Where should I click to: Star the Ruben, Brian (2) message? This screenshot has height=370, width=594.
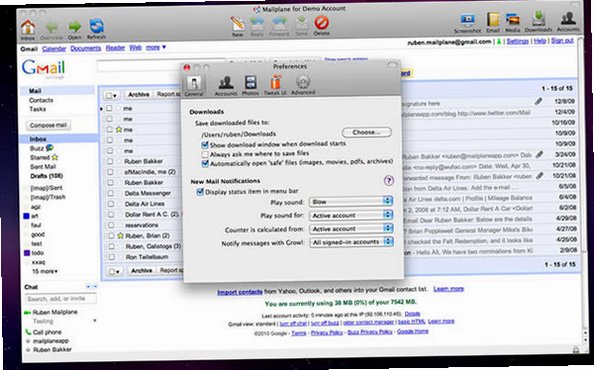pos(120,236)
